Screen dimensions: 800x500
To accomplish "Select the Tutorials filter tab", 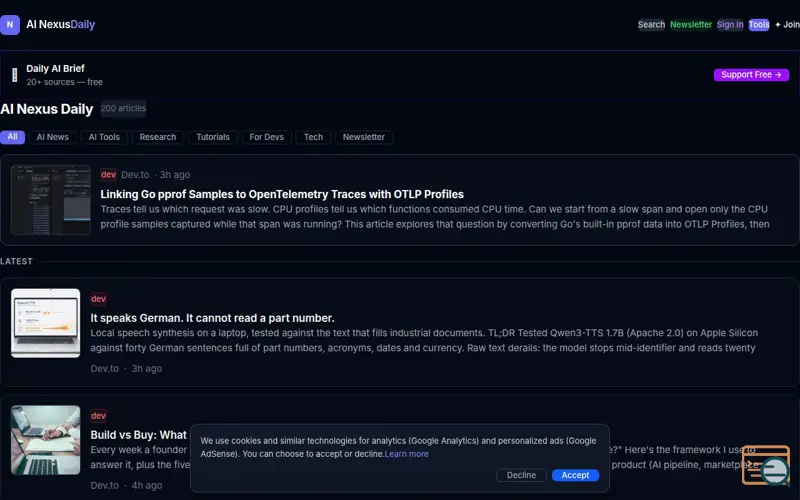I will 213,137.
